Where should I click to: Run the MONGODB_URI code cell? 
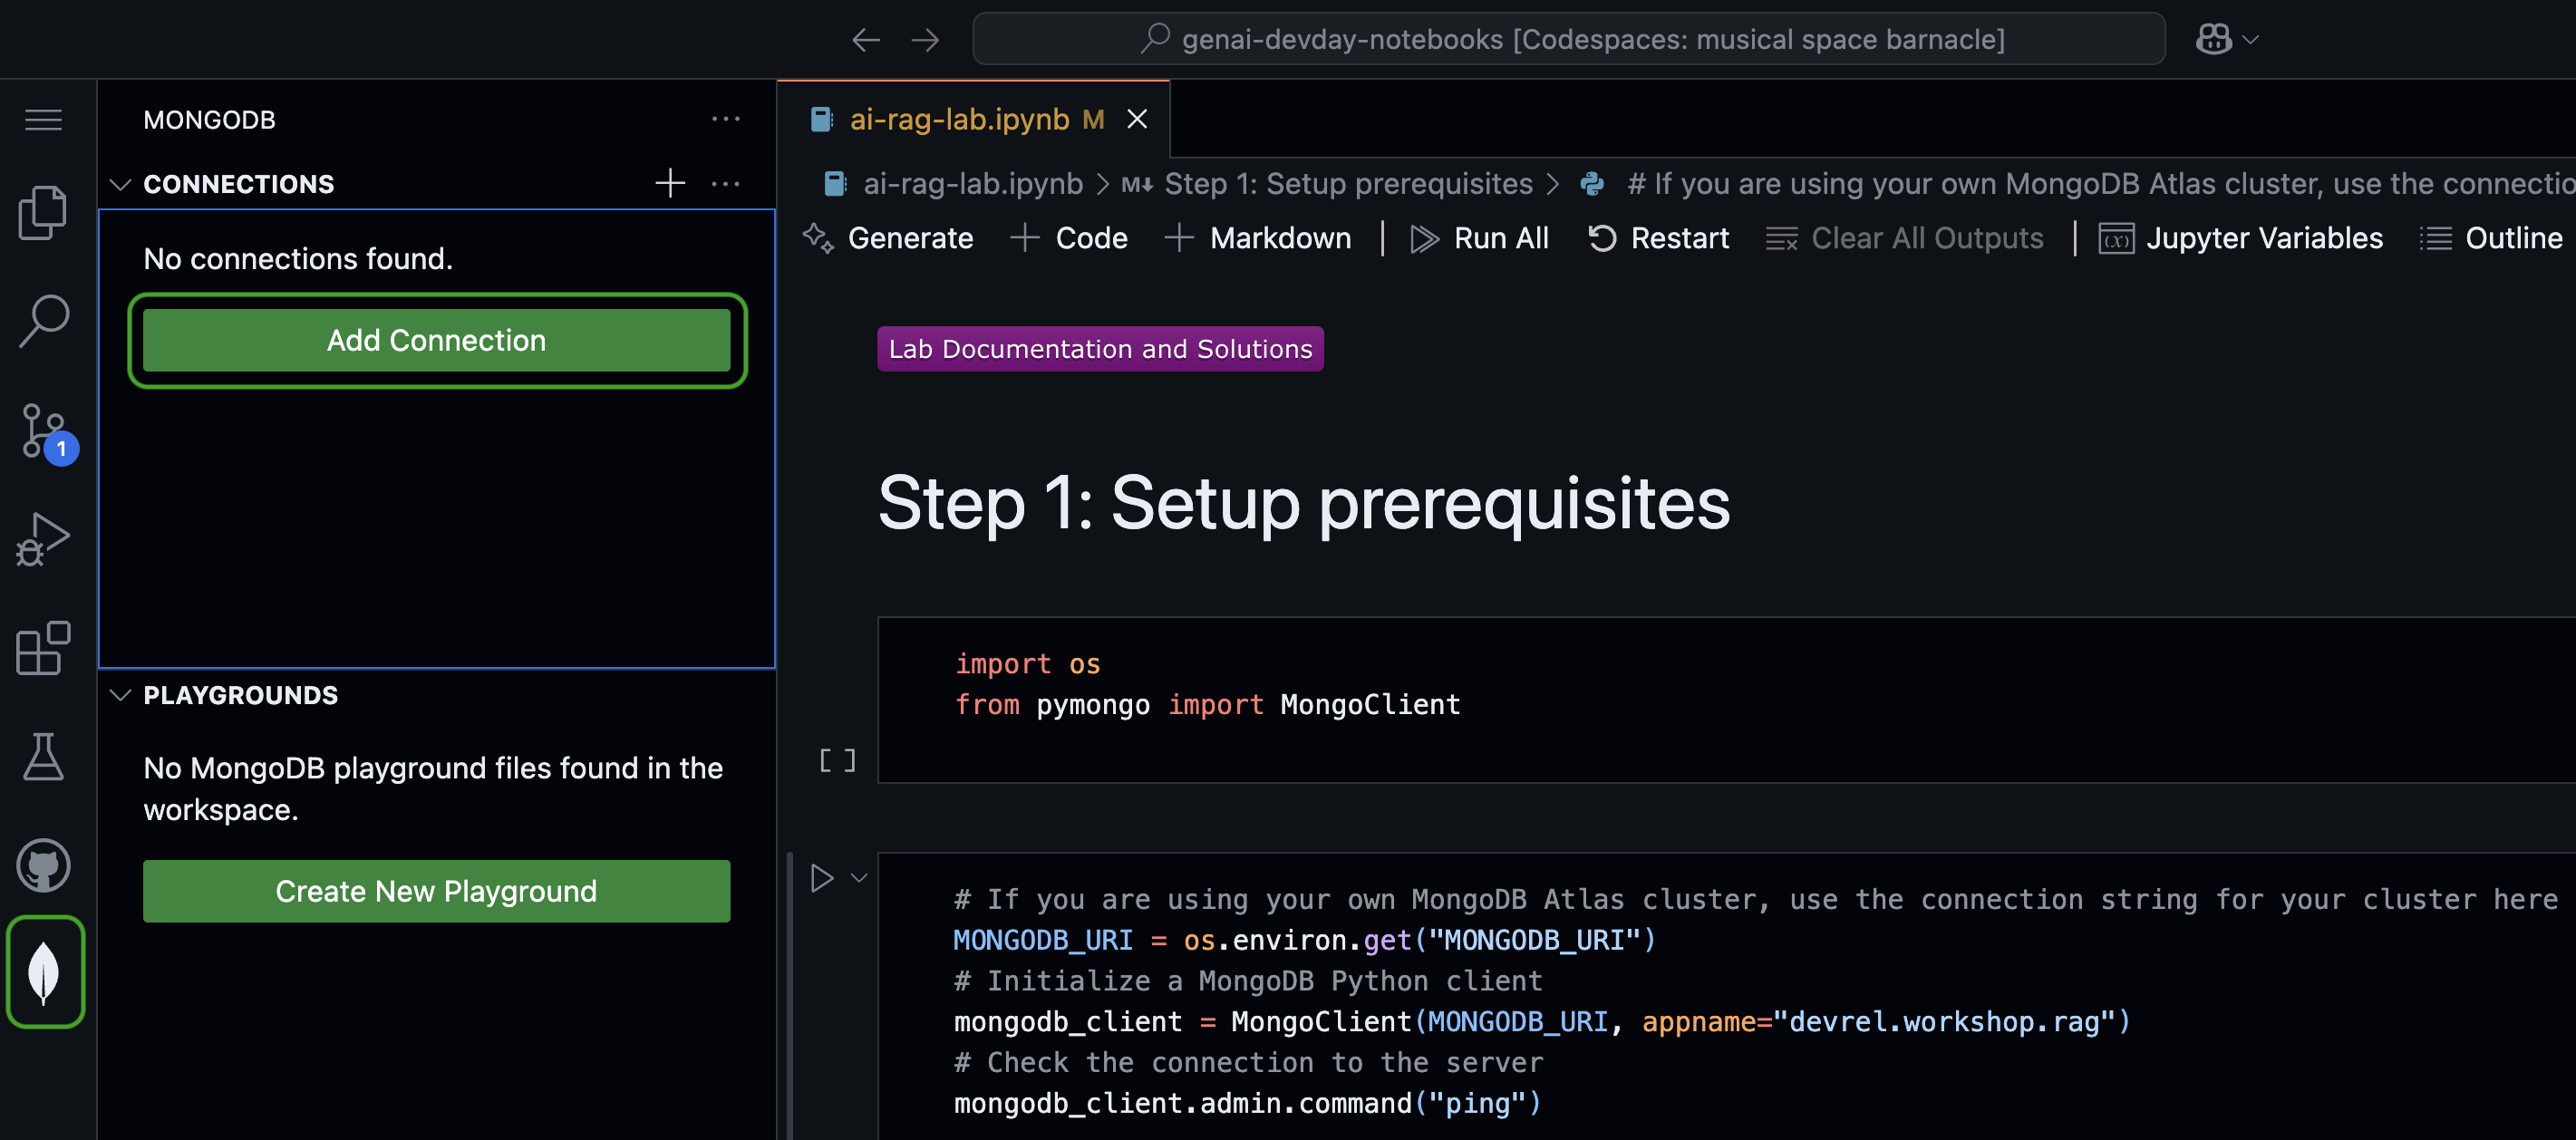coord(821,878)
